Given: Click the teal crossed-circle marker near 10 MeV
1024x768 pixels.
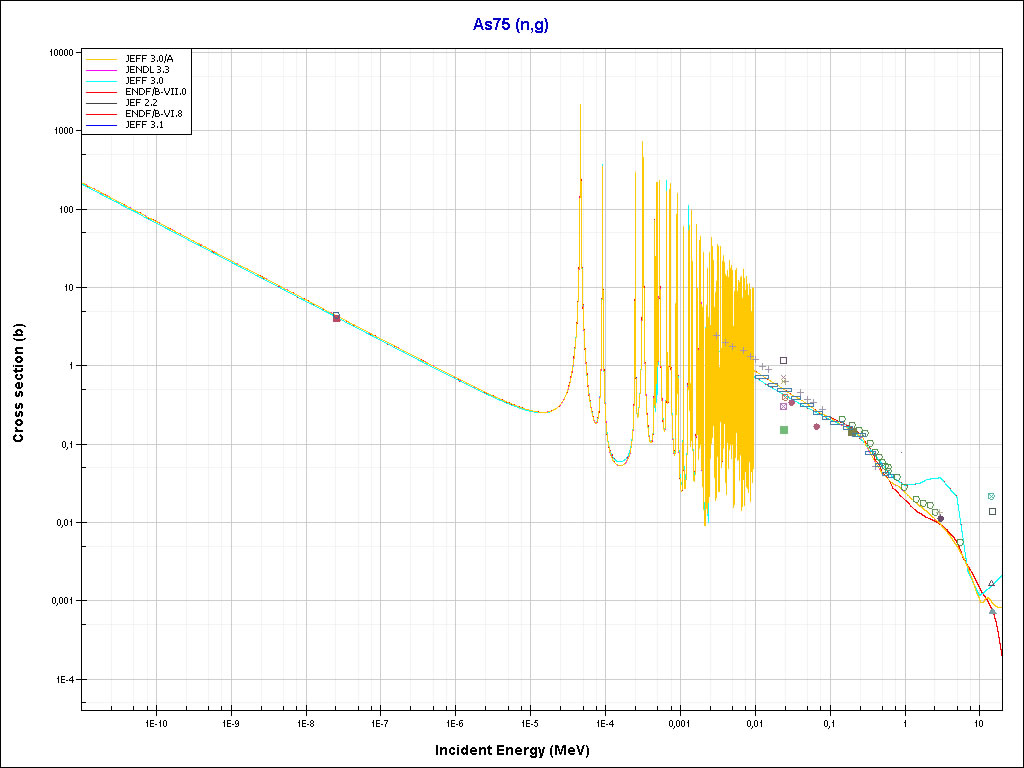Looking at the screenshot, I should 991,496.
